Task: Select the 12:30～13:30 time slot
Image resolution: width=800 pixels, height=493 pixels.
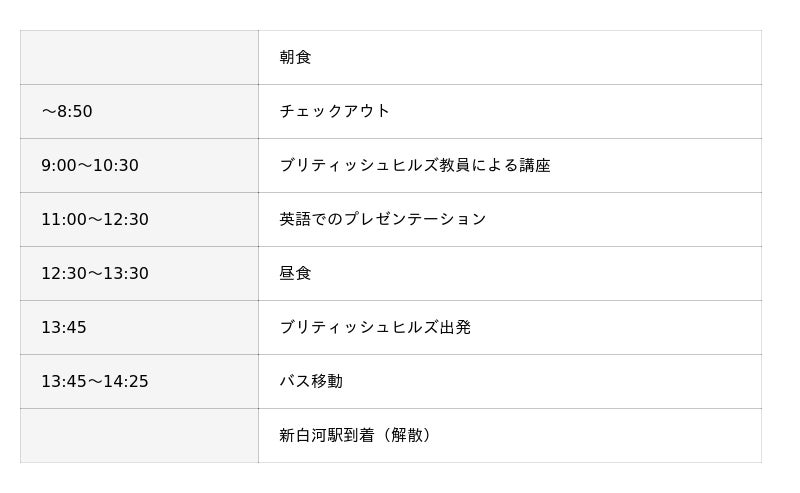Action: (95, 274)
